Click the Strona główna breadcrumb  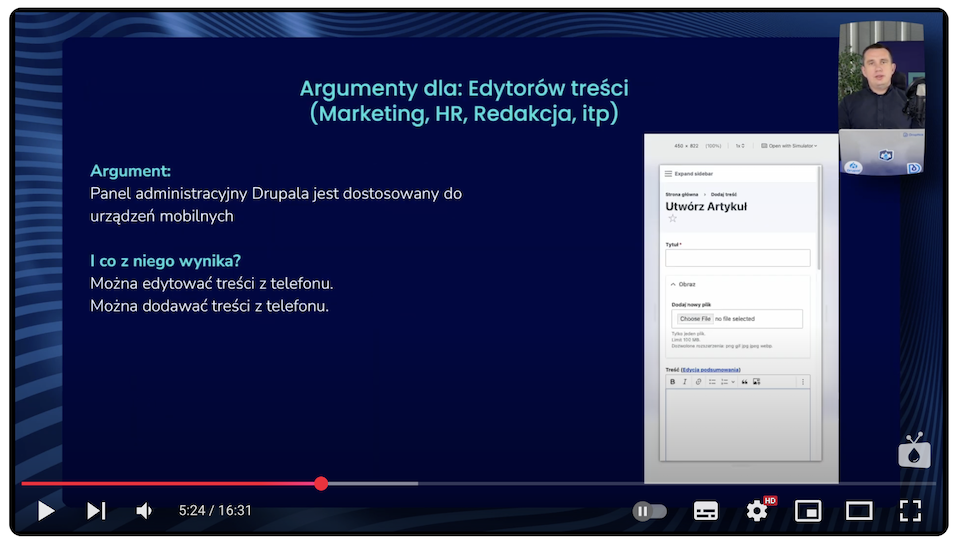click(x=681, y=194)
